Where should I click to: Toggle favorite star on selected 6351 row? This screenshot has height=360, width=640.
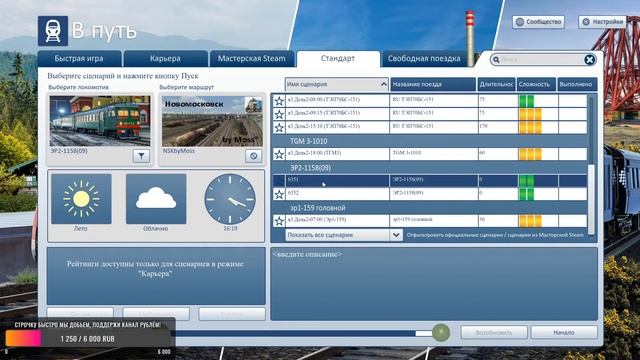[x=279, y=180]
